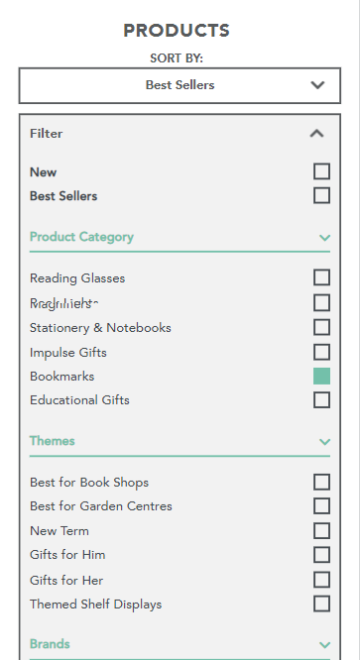
Task: Tick the Educational Gifts checkbox
Action: [x=322, y=400]
